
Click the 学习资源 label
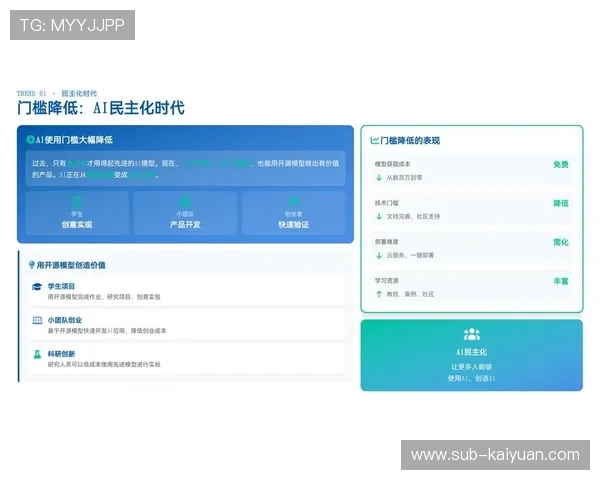click(x=386, y=281)
